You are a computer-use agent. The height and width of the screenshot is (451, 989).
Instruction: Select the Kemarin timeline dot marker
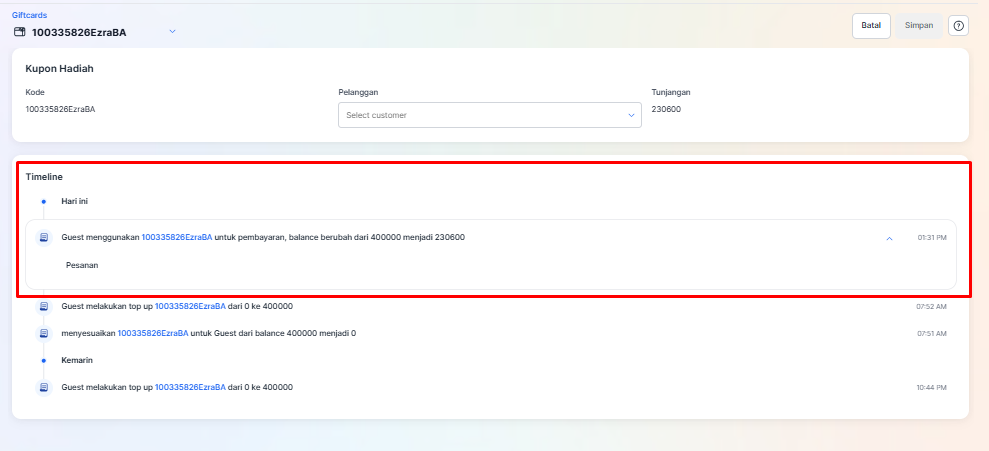[44, 361]
